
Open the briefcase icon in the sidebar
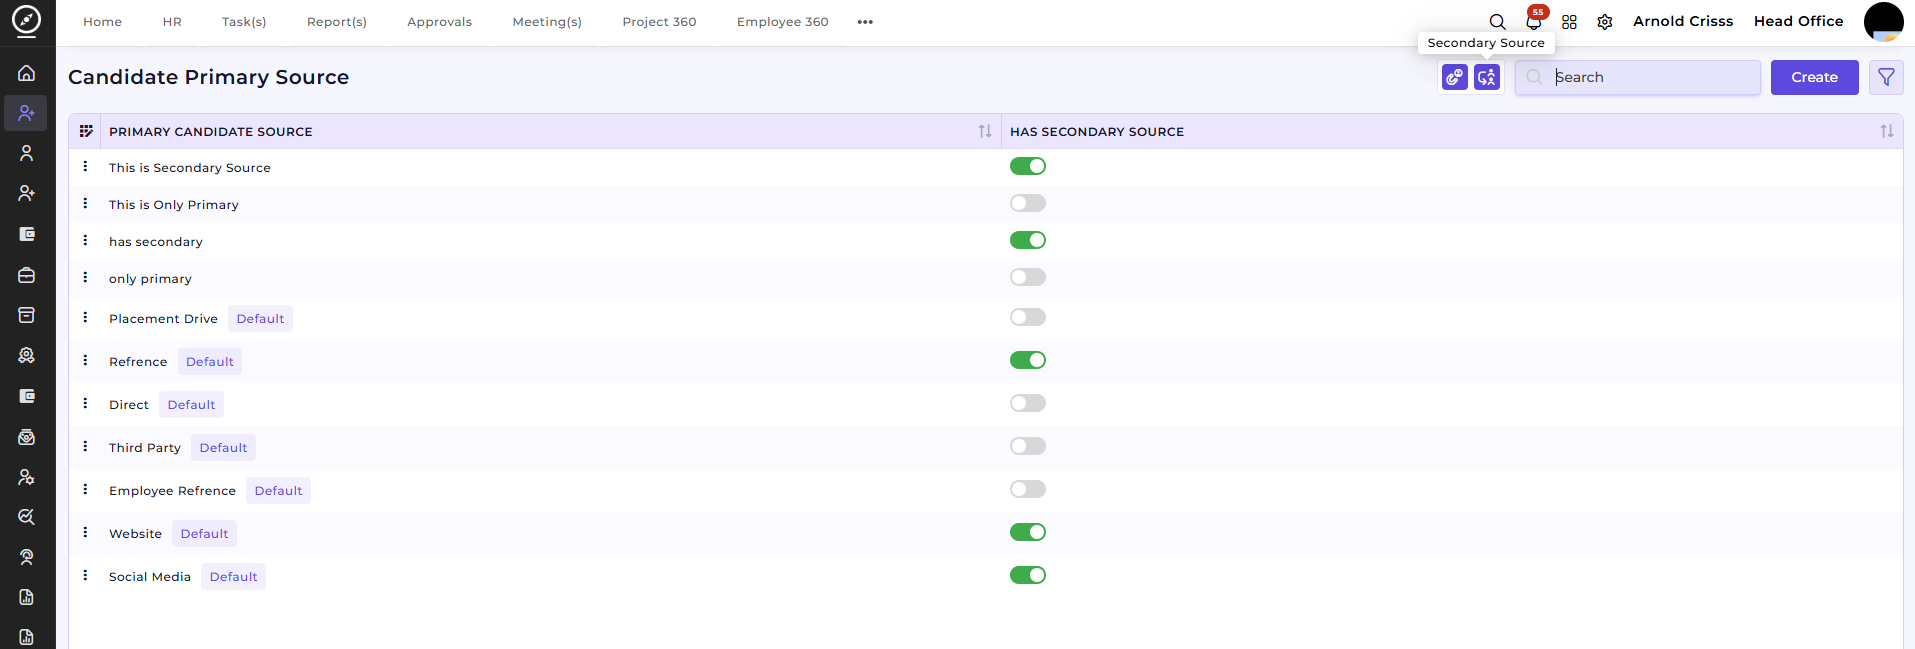coord(27,275)
